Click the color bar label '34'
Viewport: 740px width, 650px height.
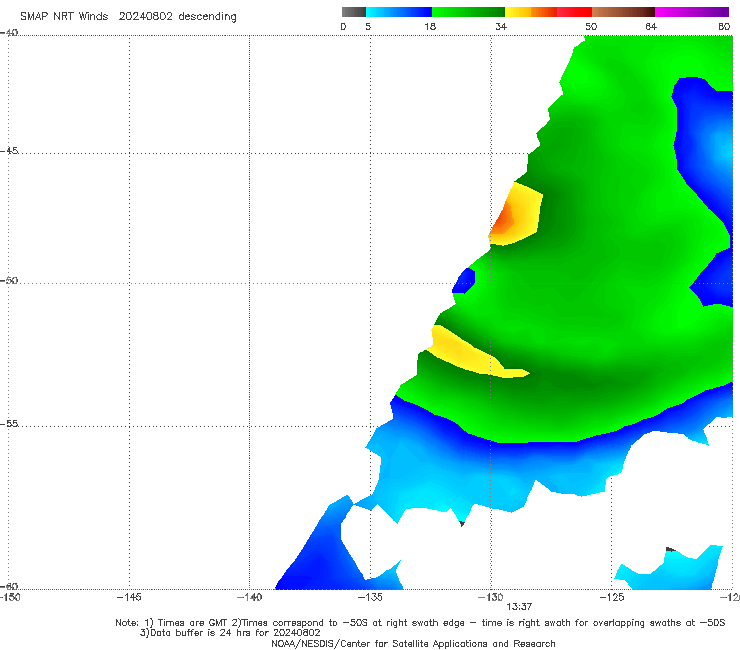click(x=501, y=26)
